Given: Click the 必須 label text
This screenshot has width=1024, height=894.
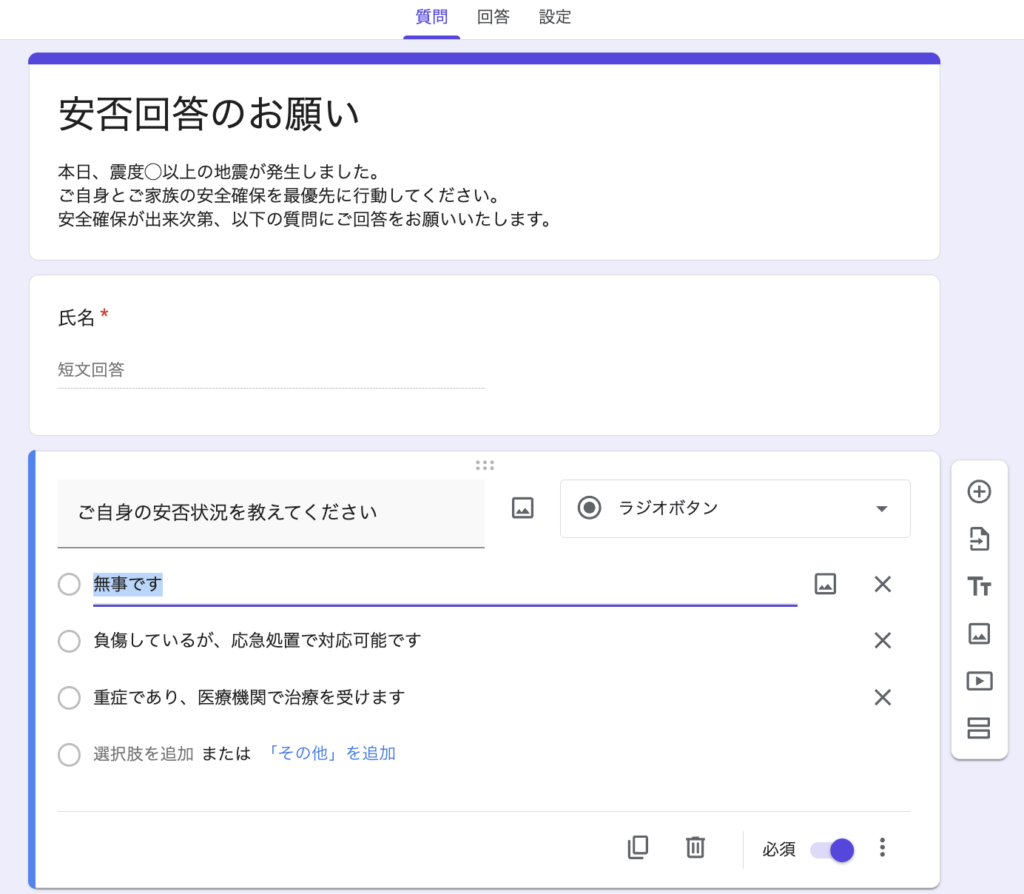Looking at the screenshot, I should coord(778,849).
